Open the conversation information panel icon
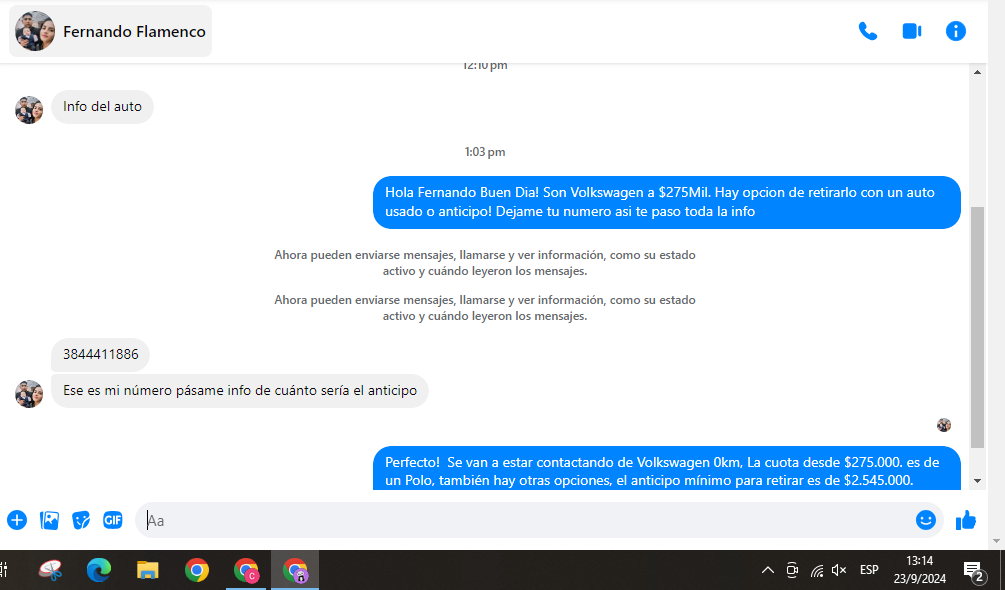Image resolution: width=1005 pixels, height=590 pixels. click(x=956, y=31)
